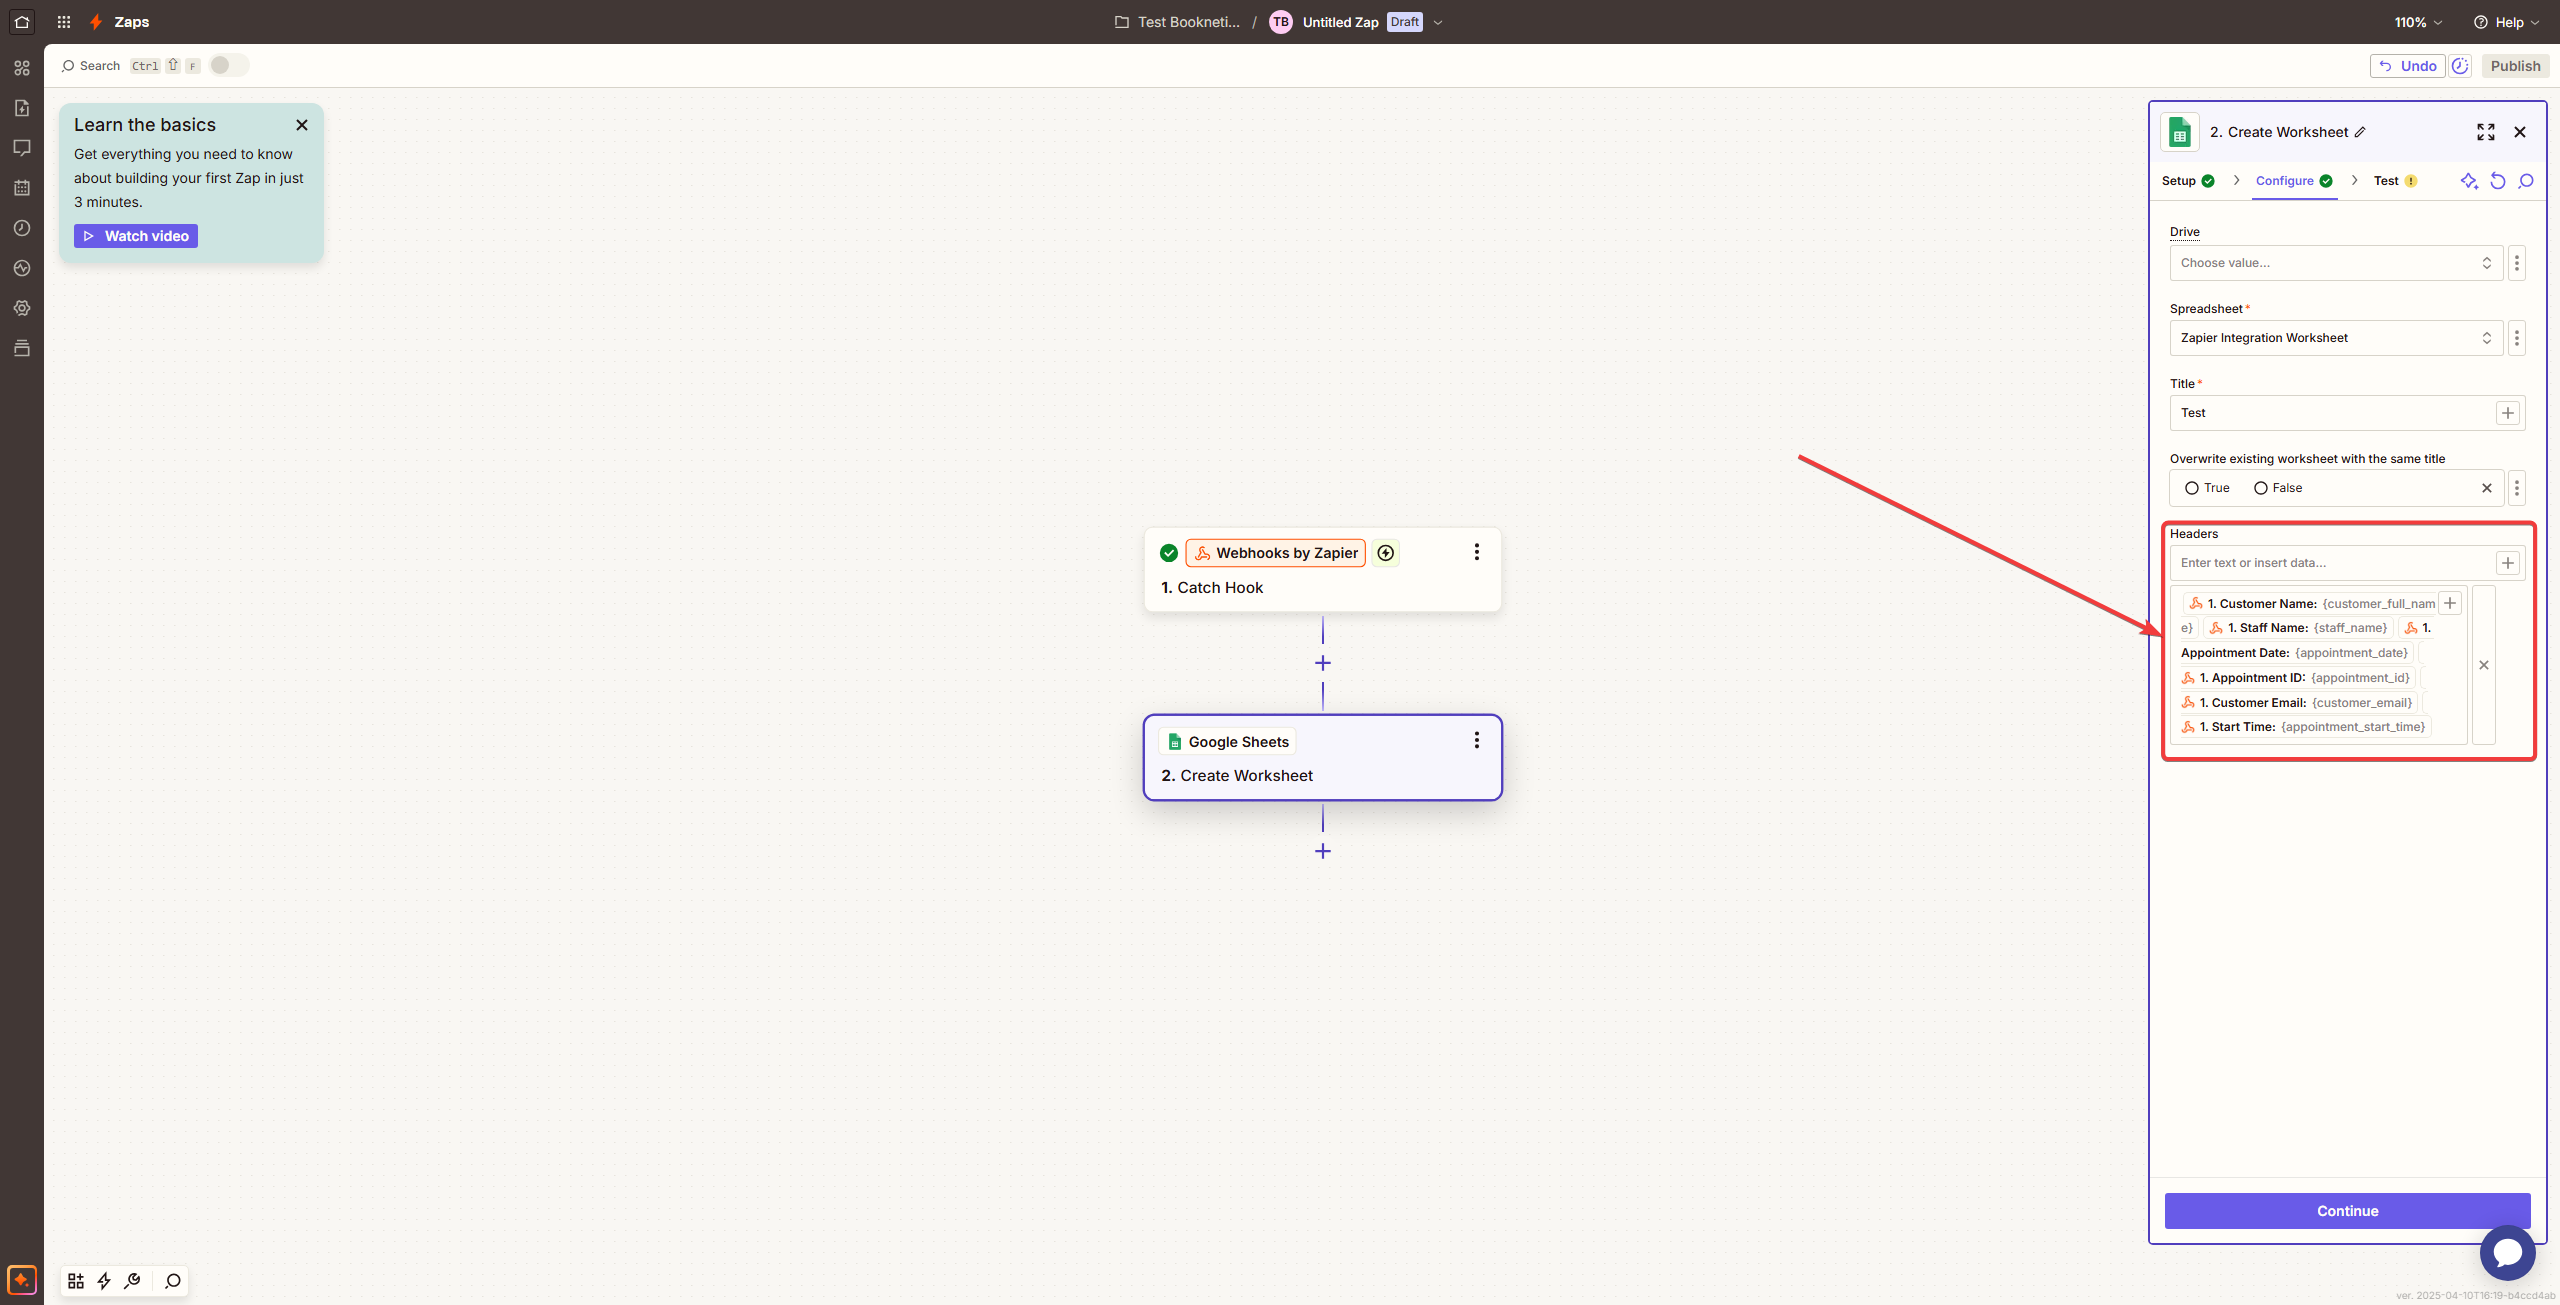Viewport: 2560px width, 1305px height.
Task: Expand the step panel to fullscreen
Action: coord(2486,132)
